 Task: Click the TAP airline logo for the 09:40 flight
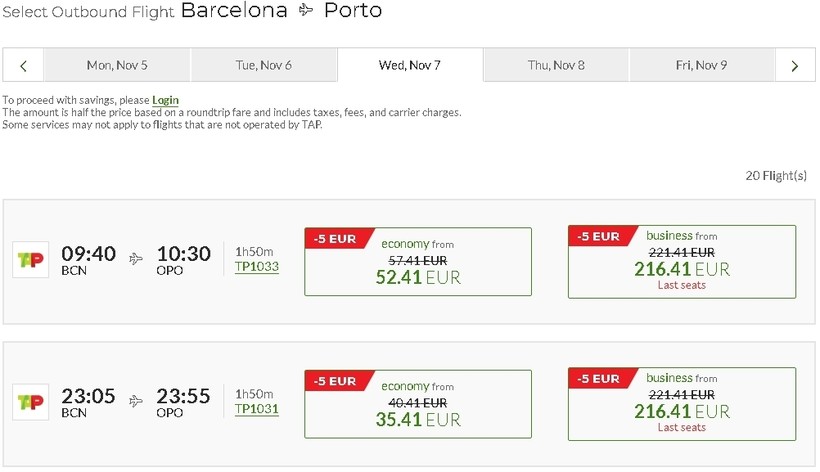(x=30, y=259)
